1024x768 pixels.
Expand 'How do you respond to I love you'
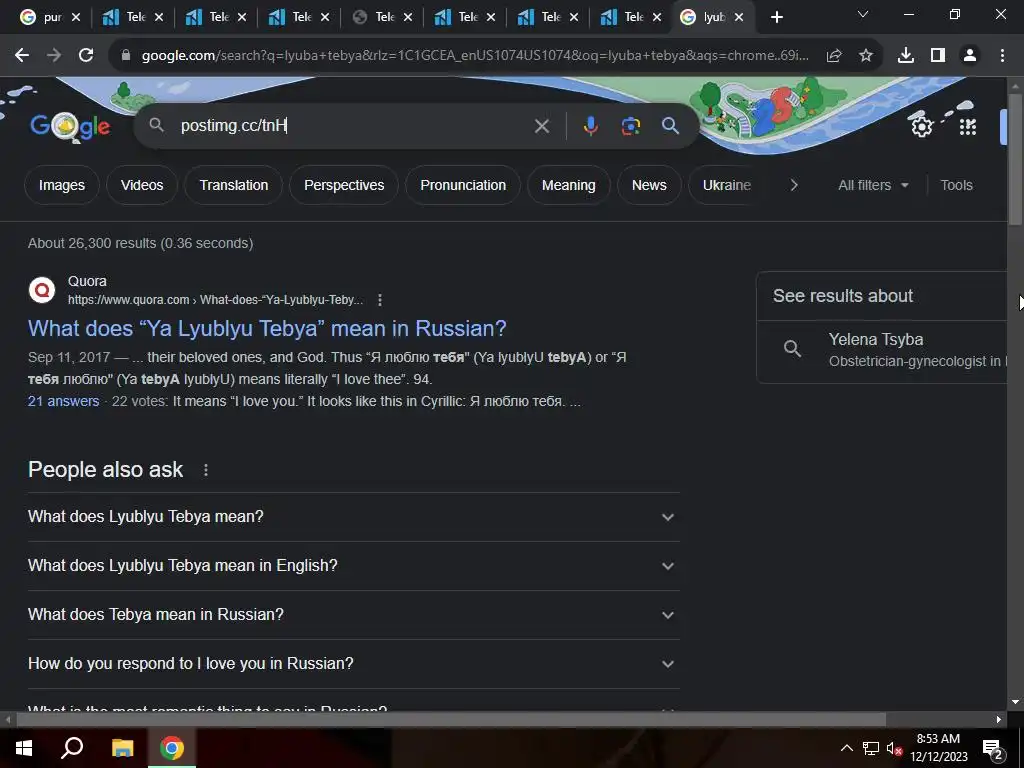(x=353, y=664)
